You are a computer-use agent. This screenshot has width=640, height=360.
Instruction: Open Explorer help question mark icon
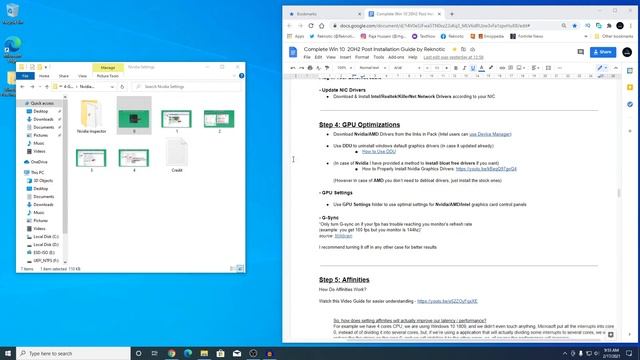(x=241, y=76)
